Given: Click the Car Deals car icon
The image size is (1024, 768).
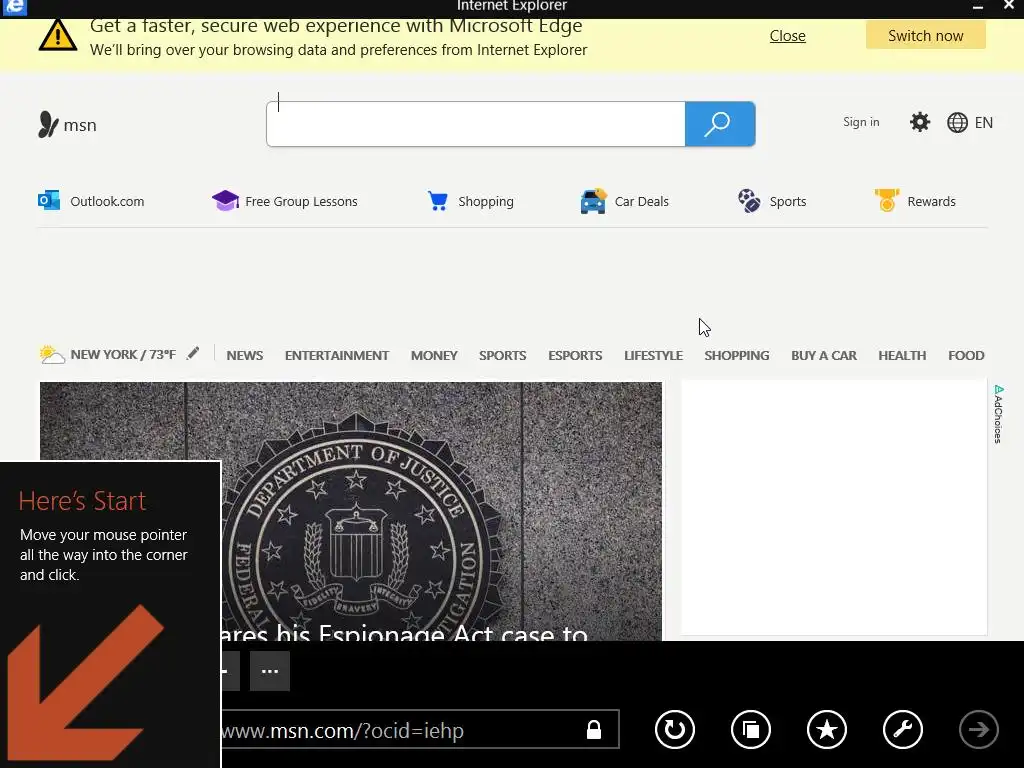Looking at the screenshot, I should pos(593,201).
